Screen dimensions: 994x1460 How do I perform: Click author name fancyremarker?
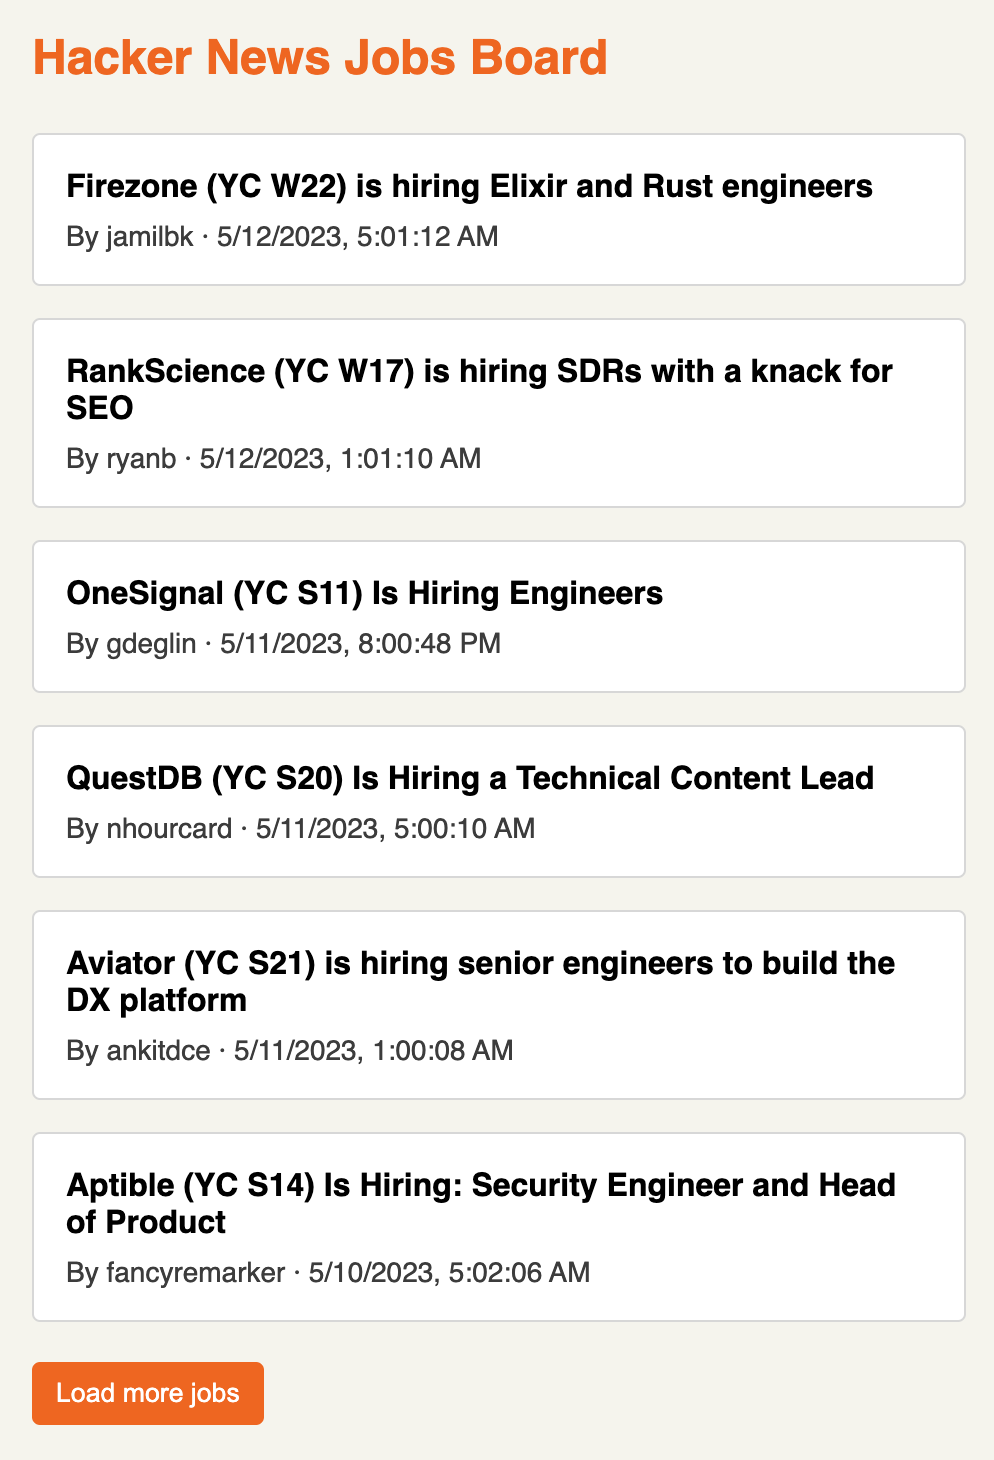(195, 1273)
